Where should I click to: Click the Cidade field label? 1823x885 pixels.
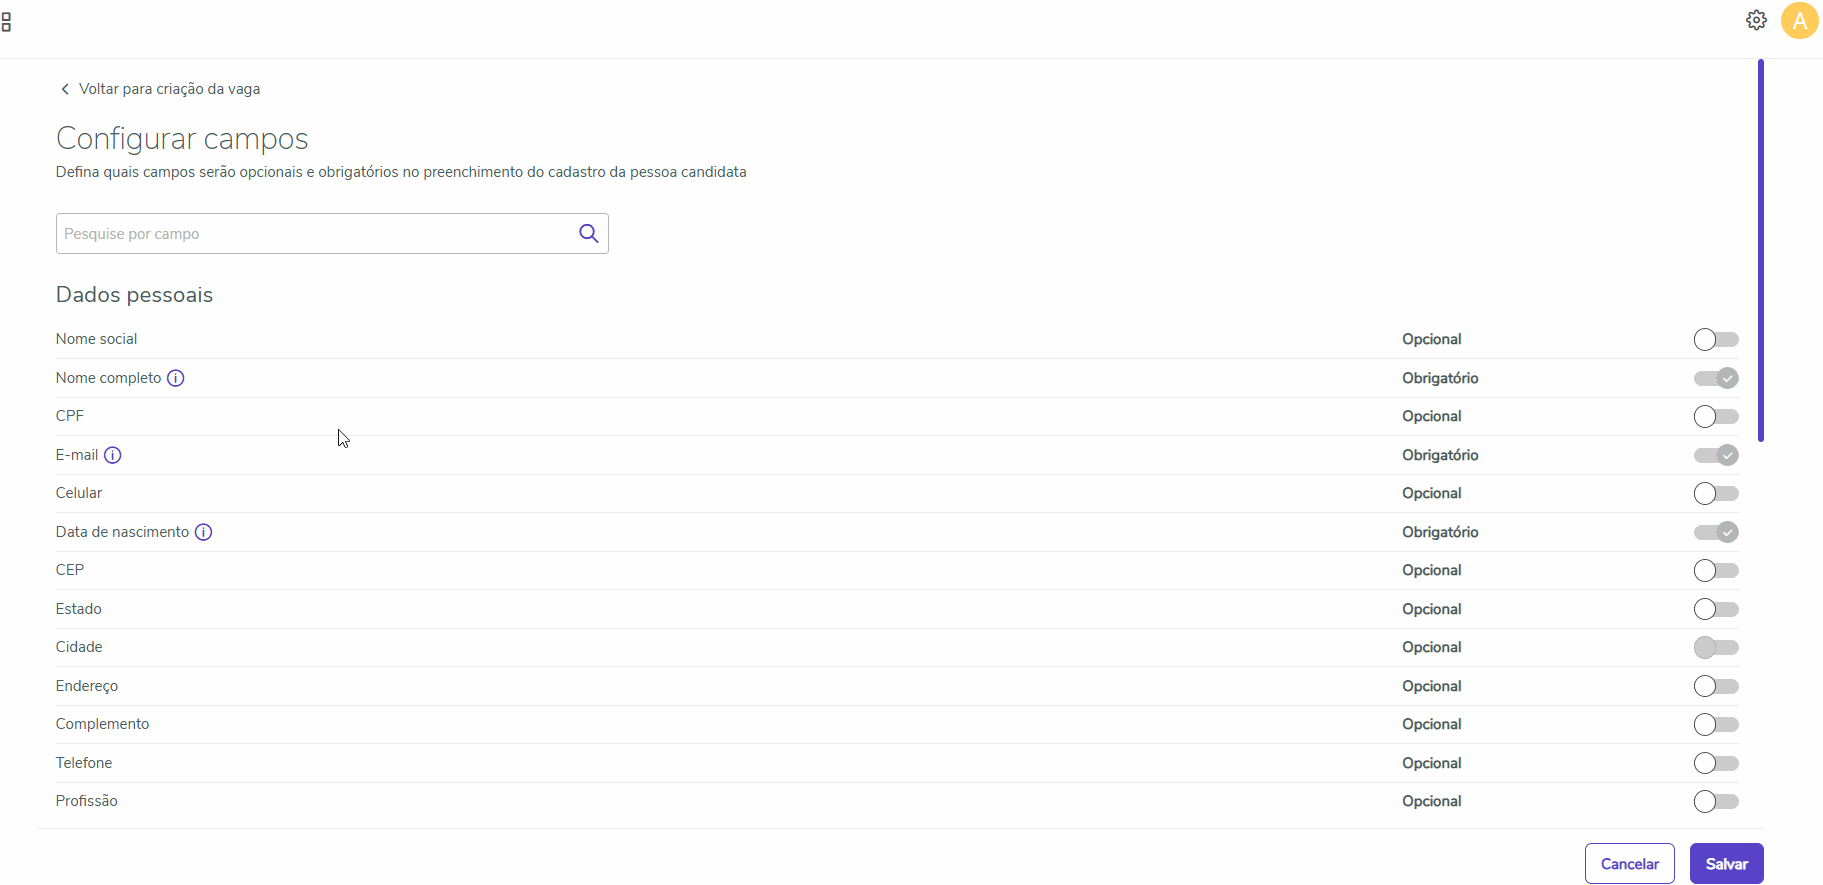79,647
